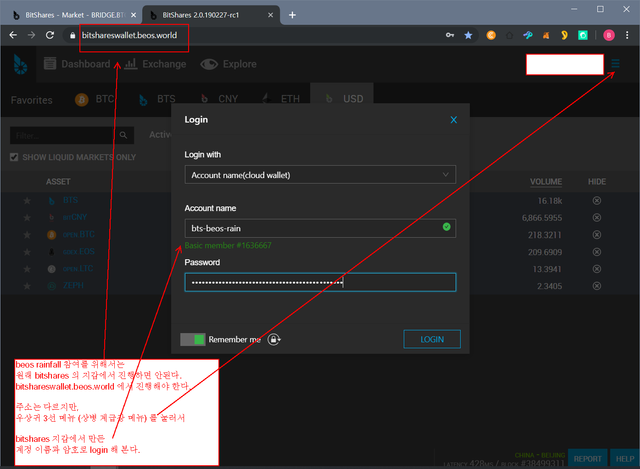The image size is (640, 469).
Task: Click the Account name input field
Action: pos(320,228)
